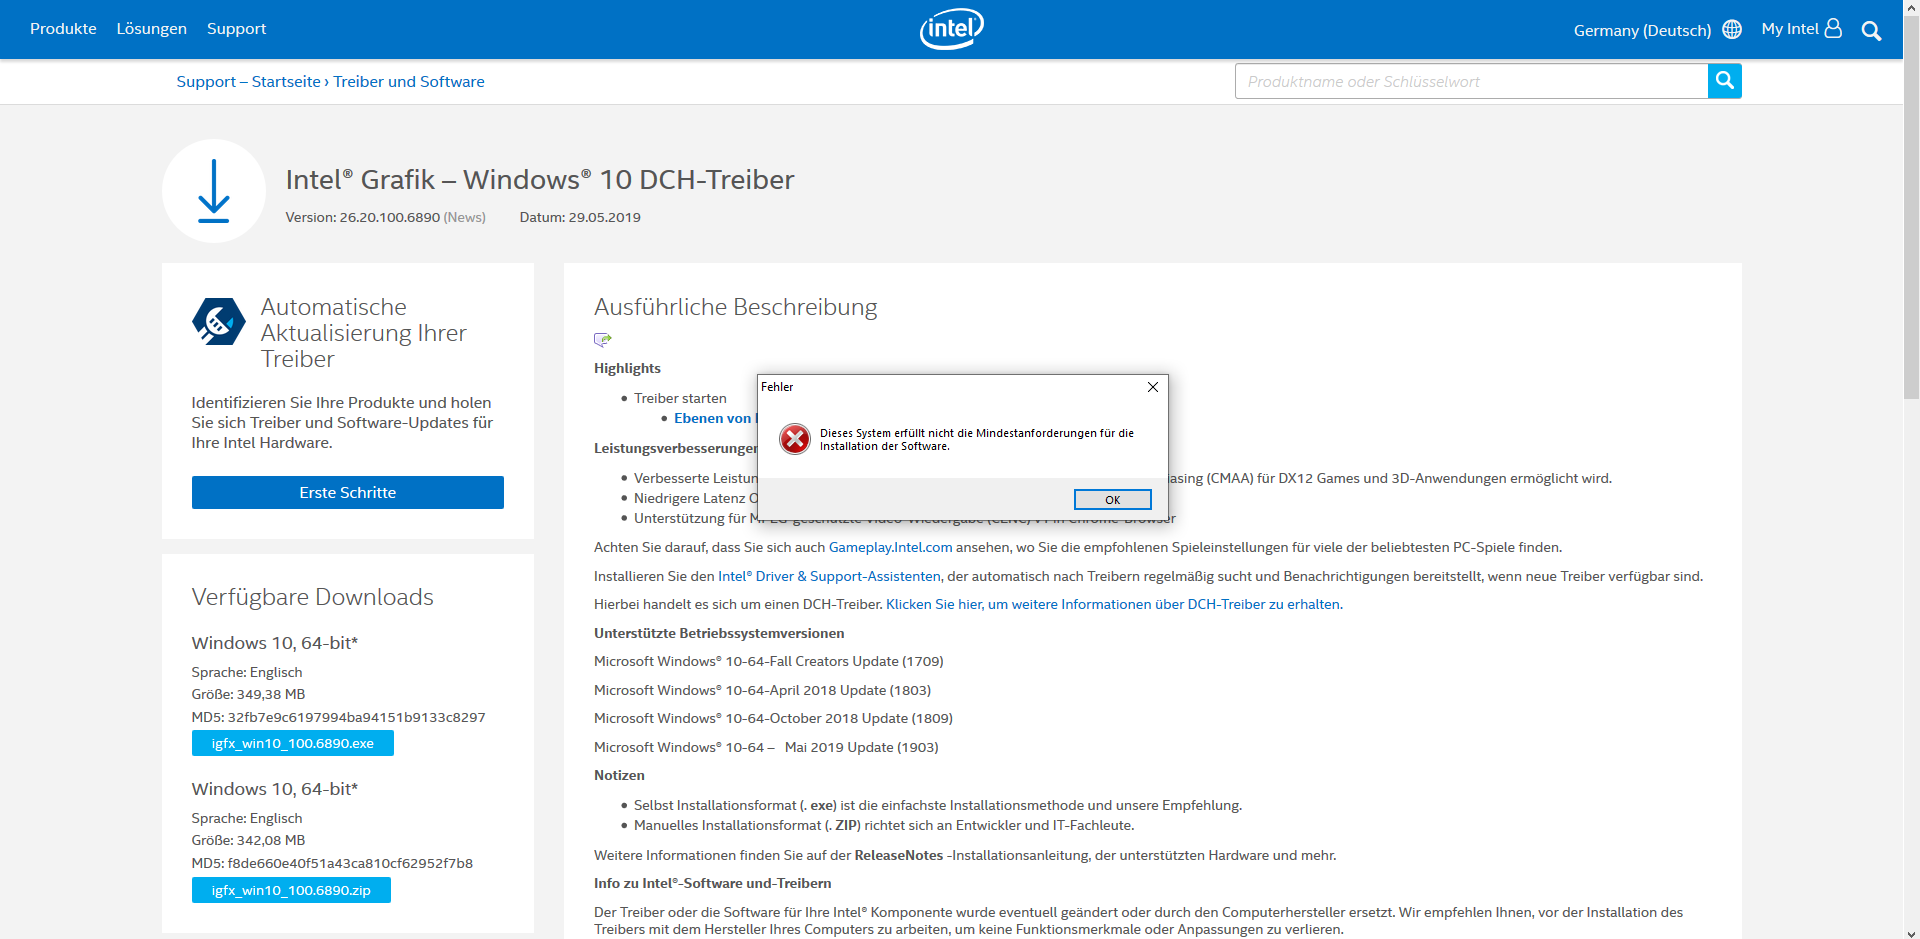Click Größe: 342,08 MB text
1920x939 pixels.
248,840
